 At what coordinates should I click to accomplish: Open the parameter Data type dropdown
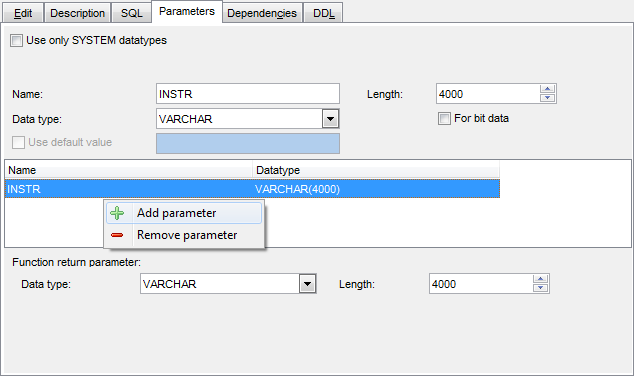pos(330,119)
